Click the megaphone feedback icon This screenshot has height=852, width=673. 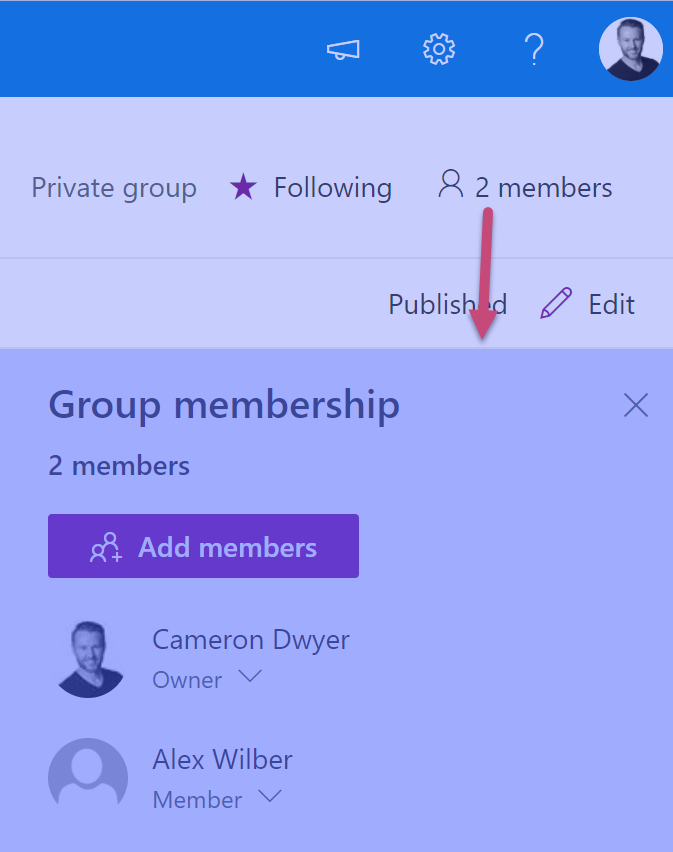point(343,49)
